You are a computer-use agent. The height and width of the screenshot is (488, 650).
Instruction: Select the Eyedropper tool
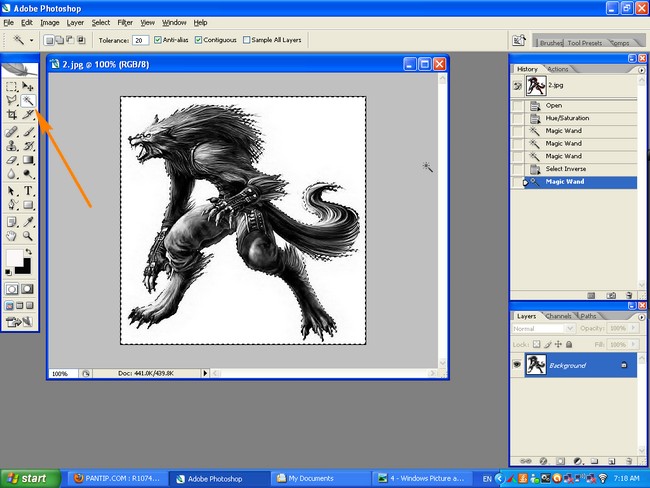coord(28,222)
